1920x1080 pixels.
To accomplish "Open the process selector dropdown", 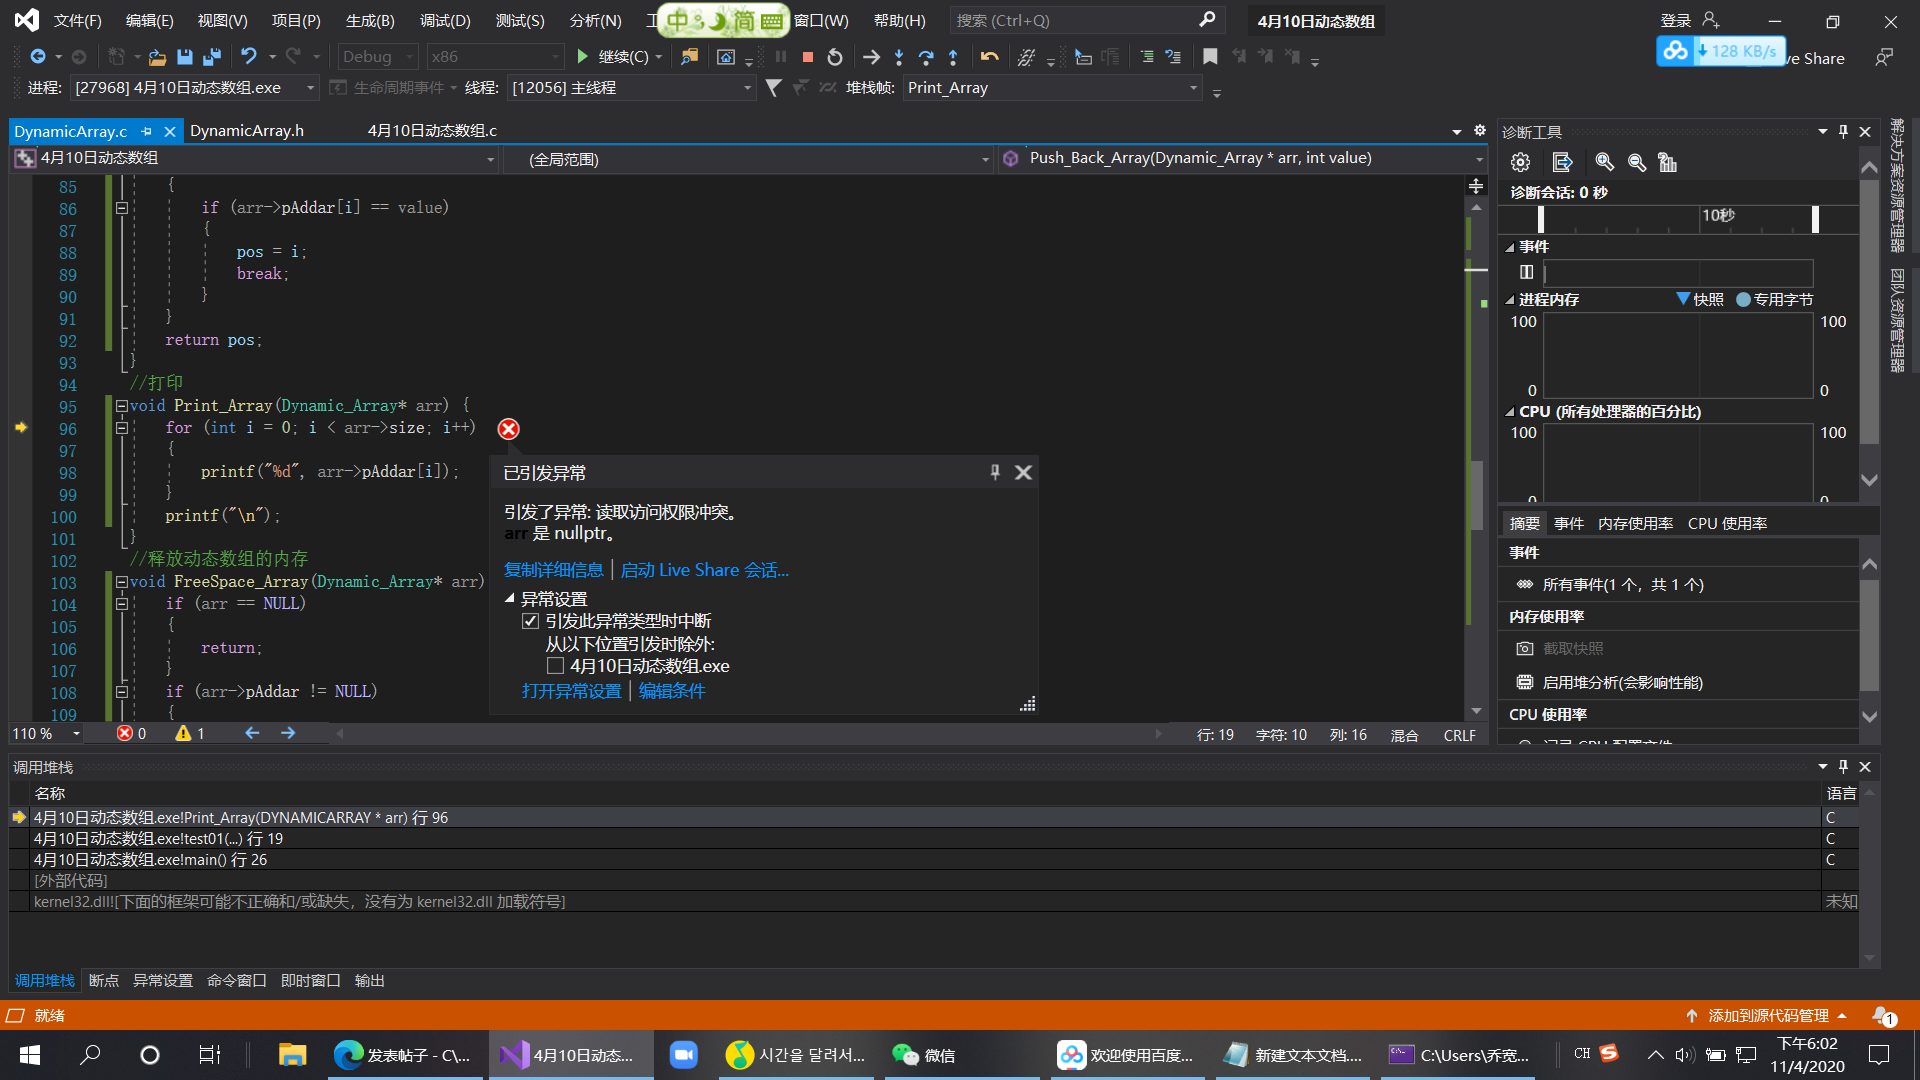I will pyautogui.click(x=195, y=88).
